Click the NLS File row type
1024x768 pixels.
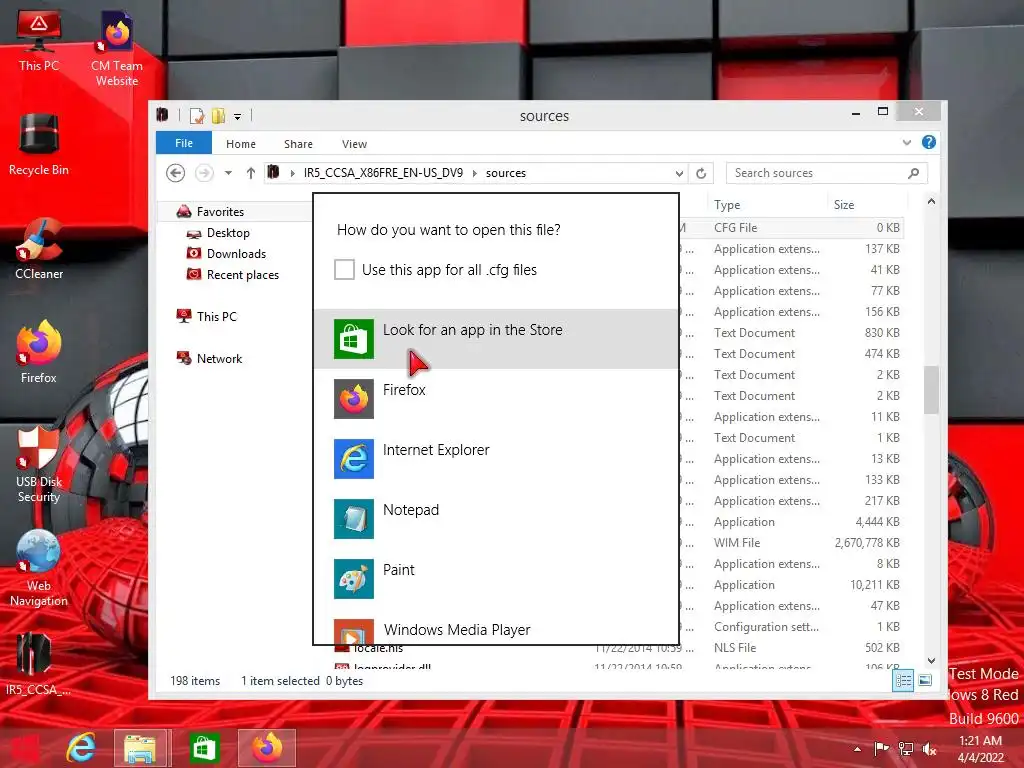pos(735,648)
